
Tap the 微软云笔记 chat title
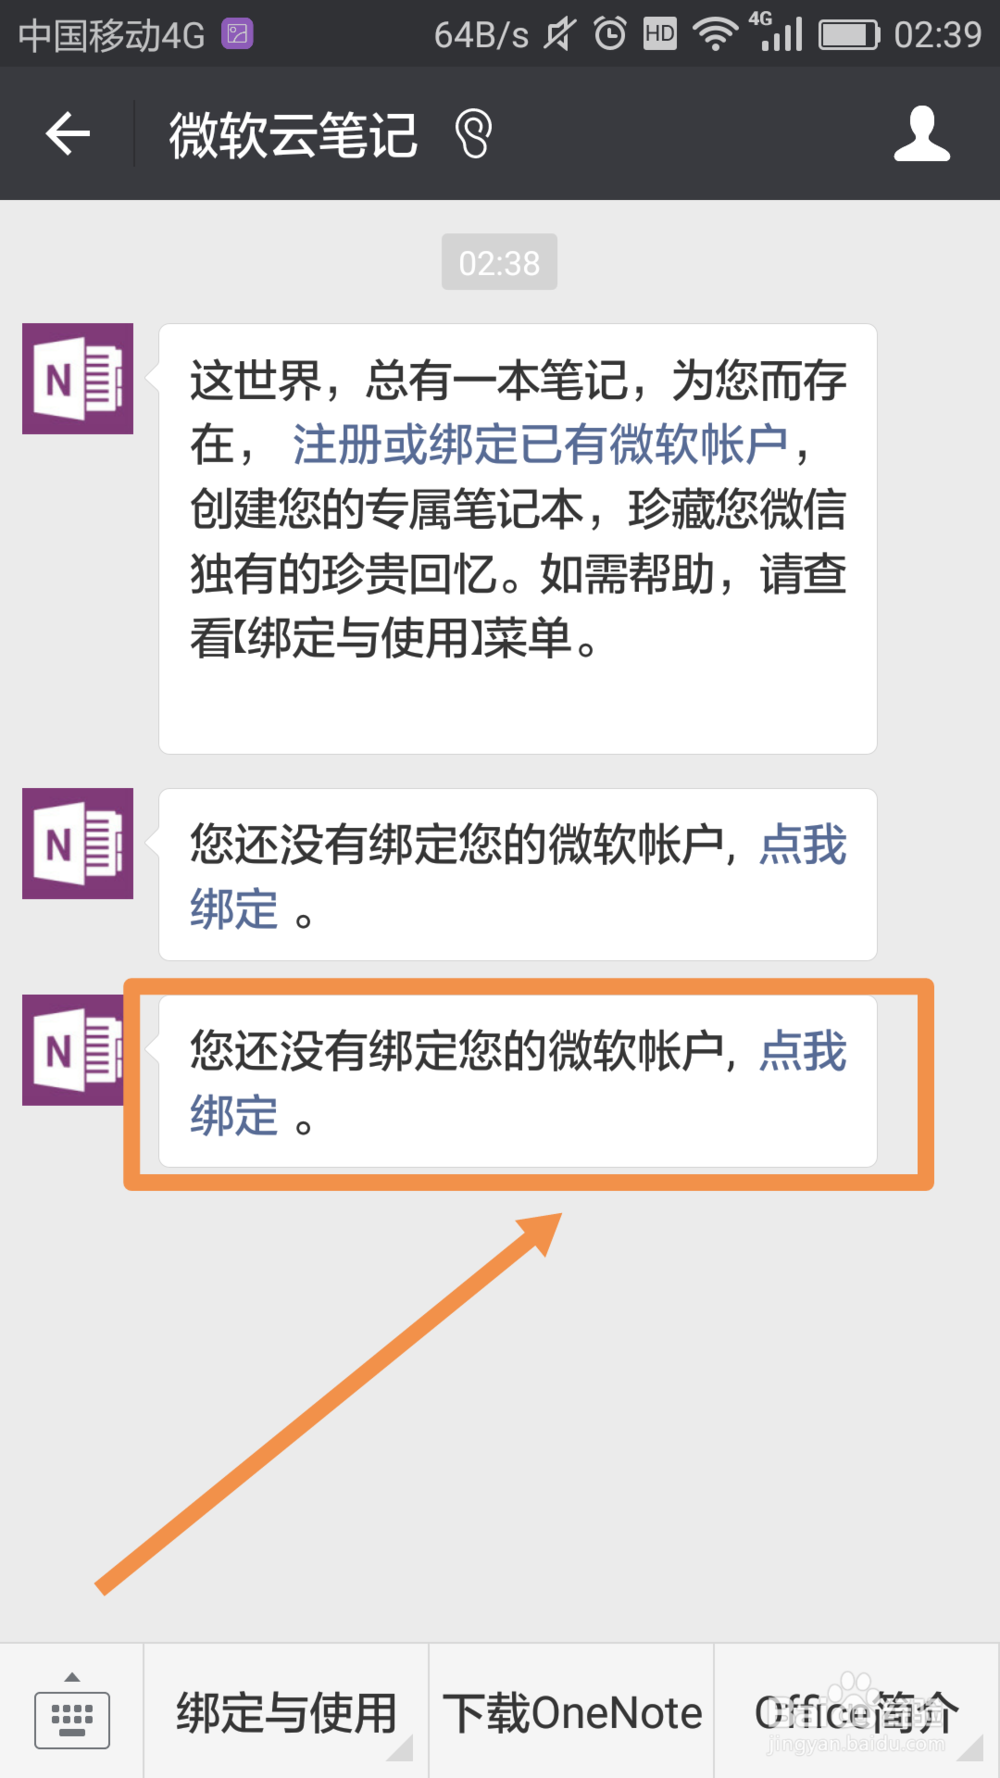click(292, 135)
